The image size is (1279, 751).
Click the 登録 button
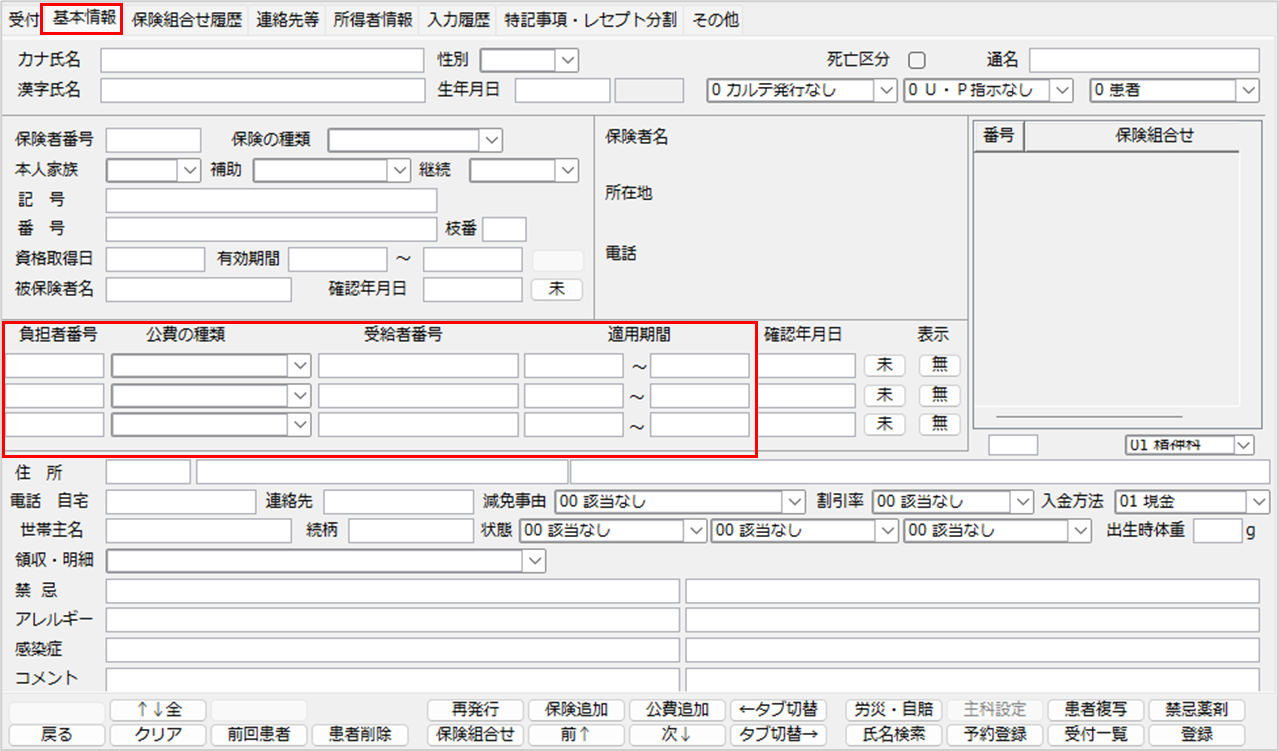[x=1197, y=734]
